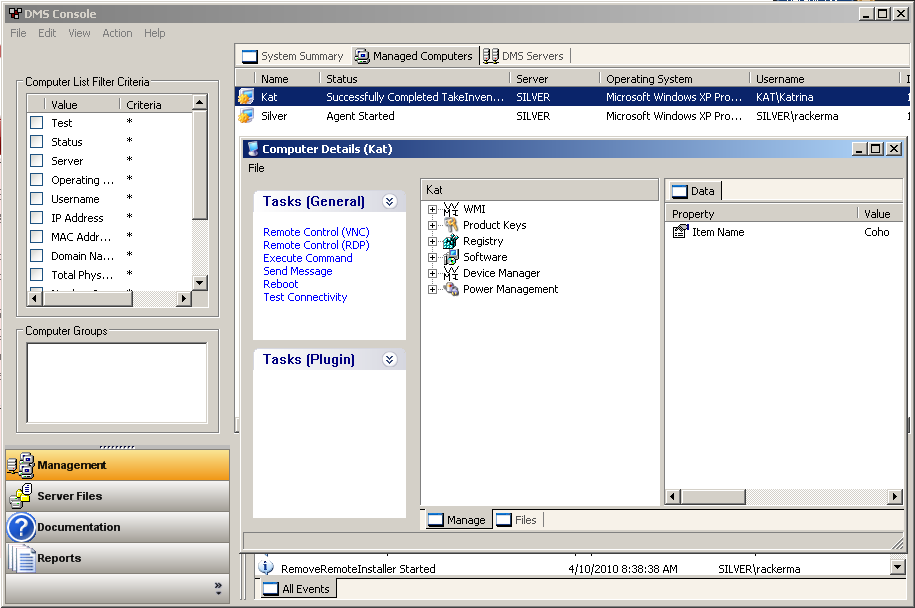Expand the Product Keys tree node
Screen dimensions: 915x608
[x=432, y=225]
